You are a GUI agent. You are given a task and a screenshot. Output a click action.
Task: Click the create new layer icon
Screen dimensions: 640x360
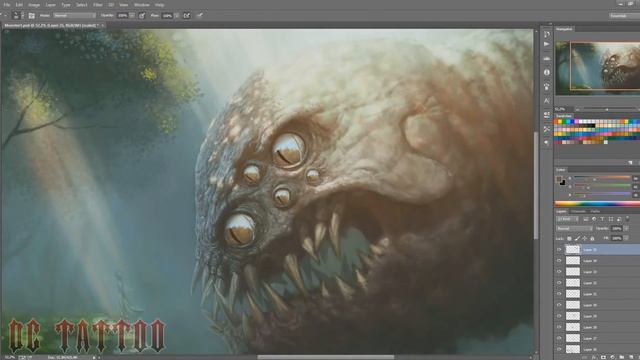tap(630, 357)
